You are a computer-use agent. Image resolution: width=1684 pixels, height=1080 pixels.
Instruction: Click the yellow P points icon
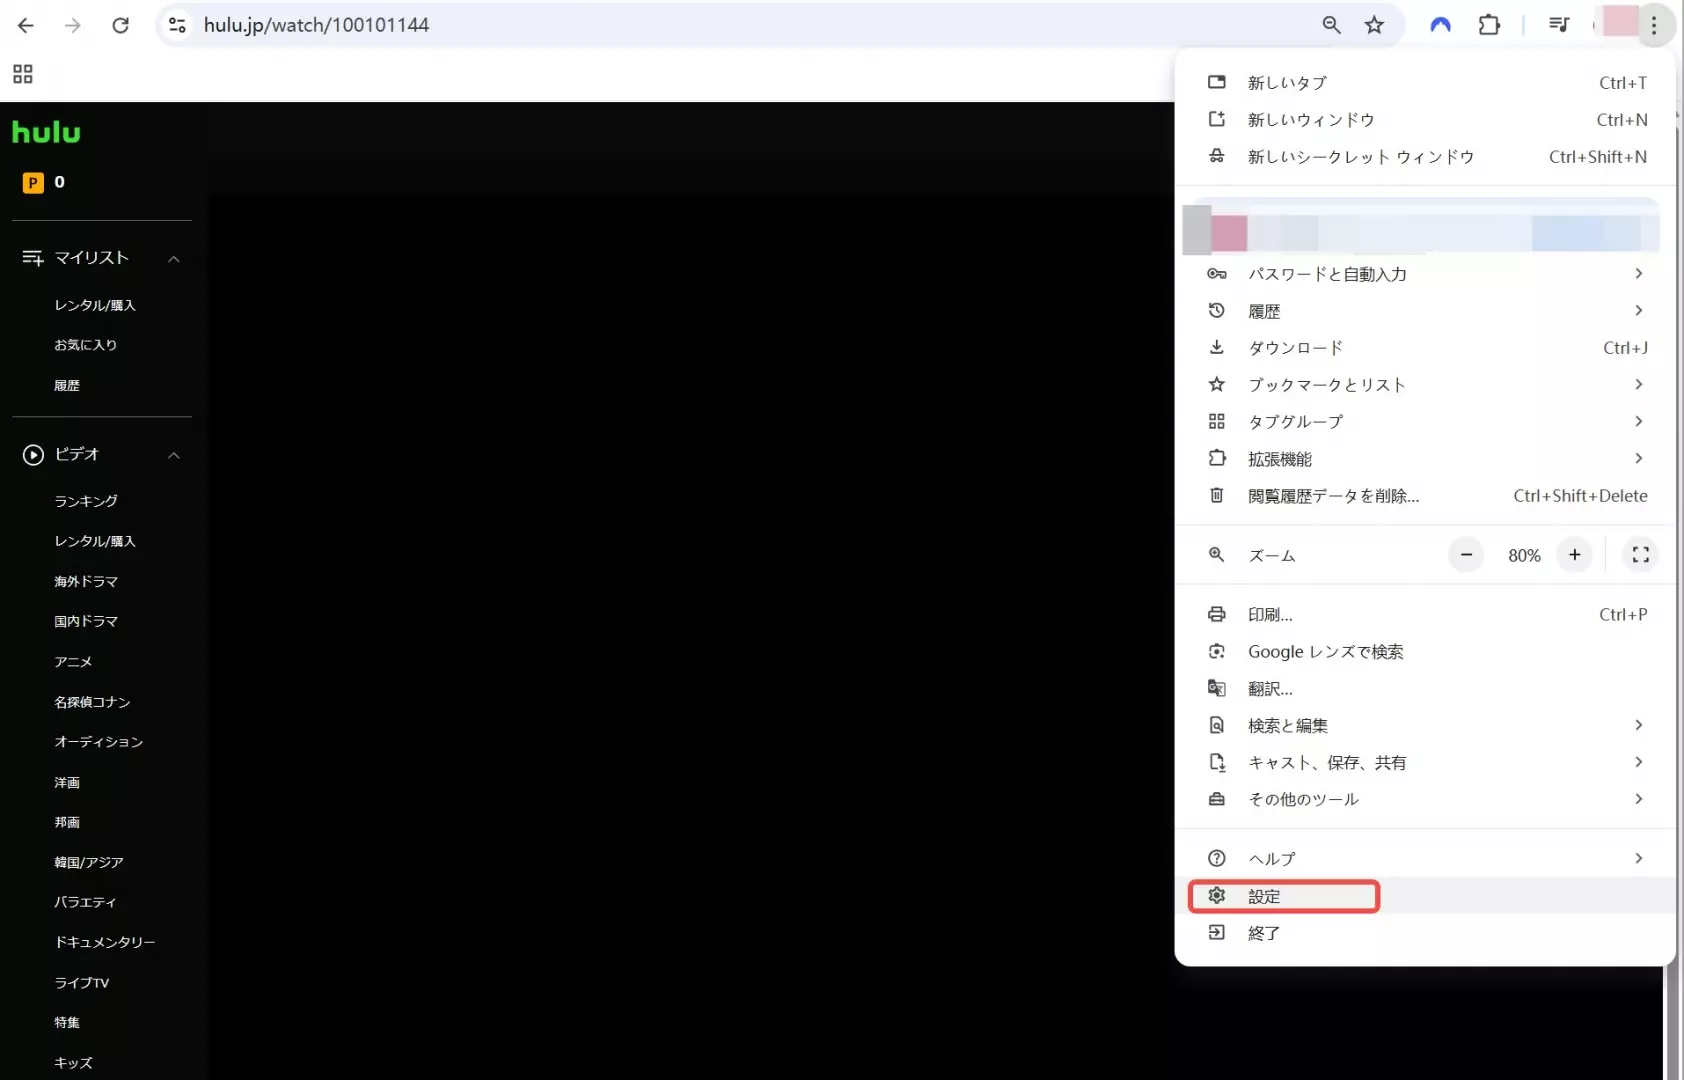(x=33, y=182)
